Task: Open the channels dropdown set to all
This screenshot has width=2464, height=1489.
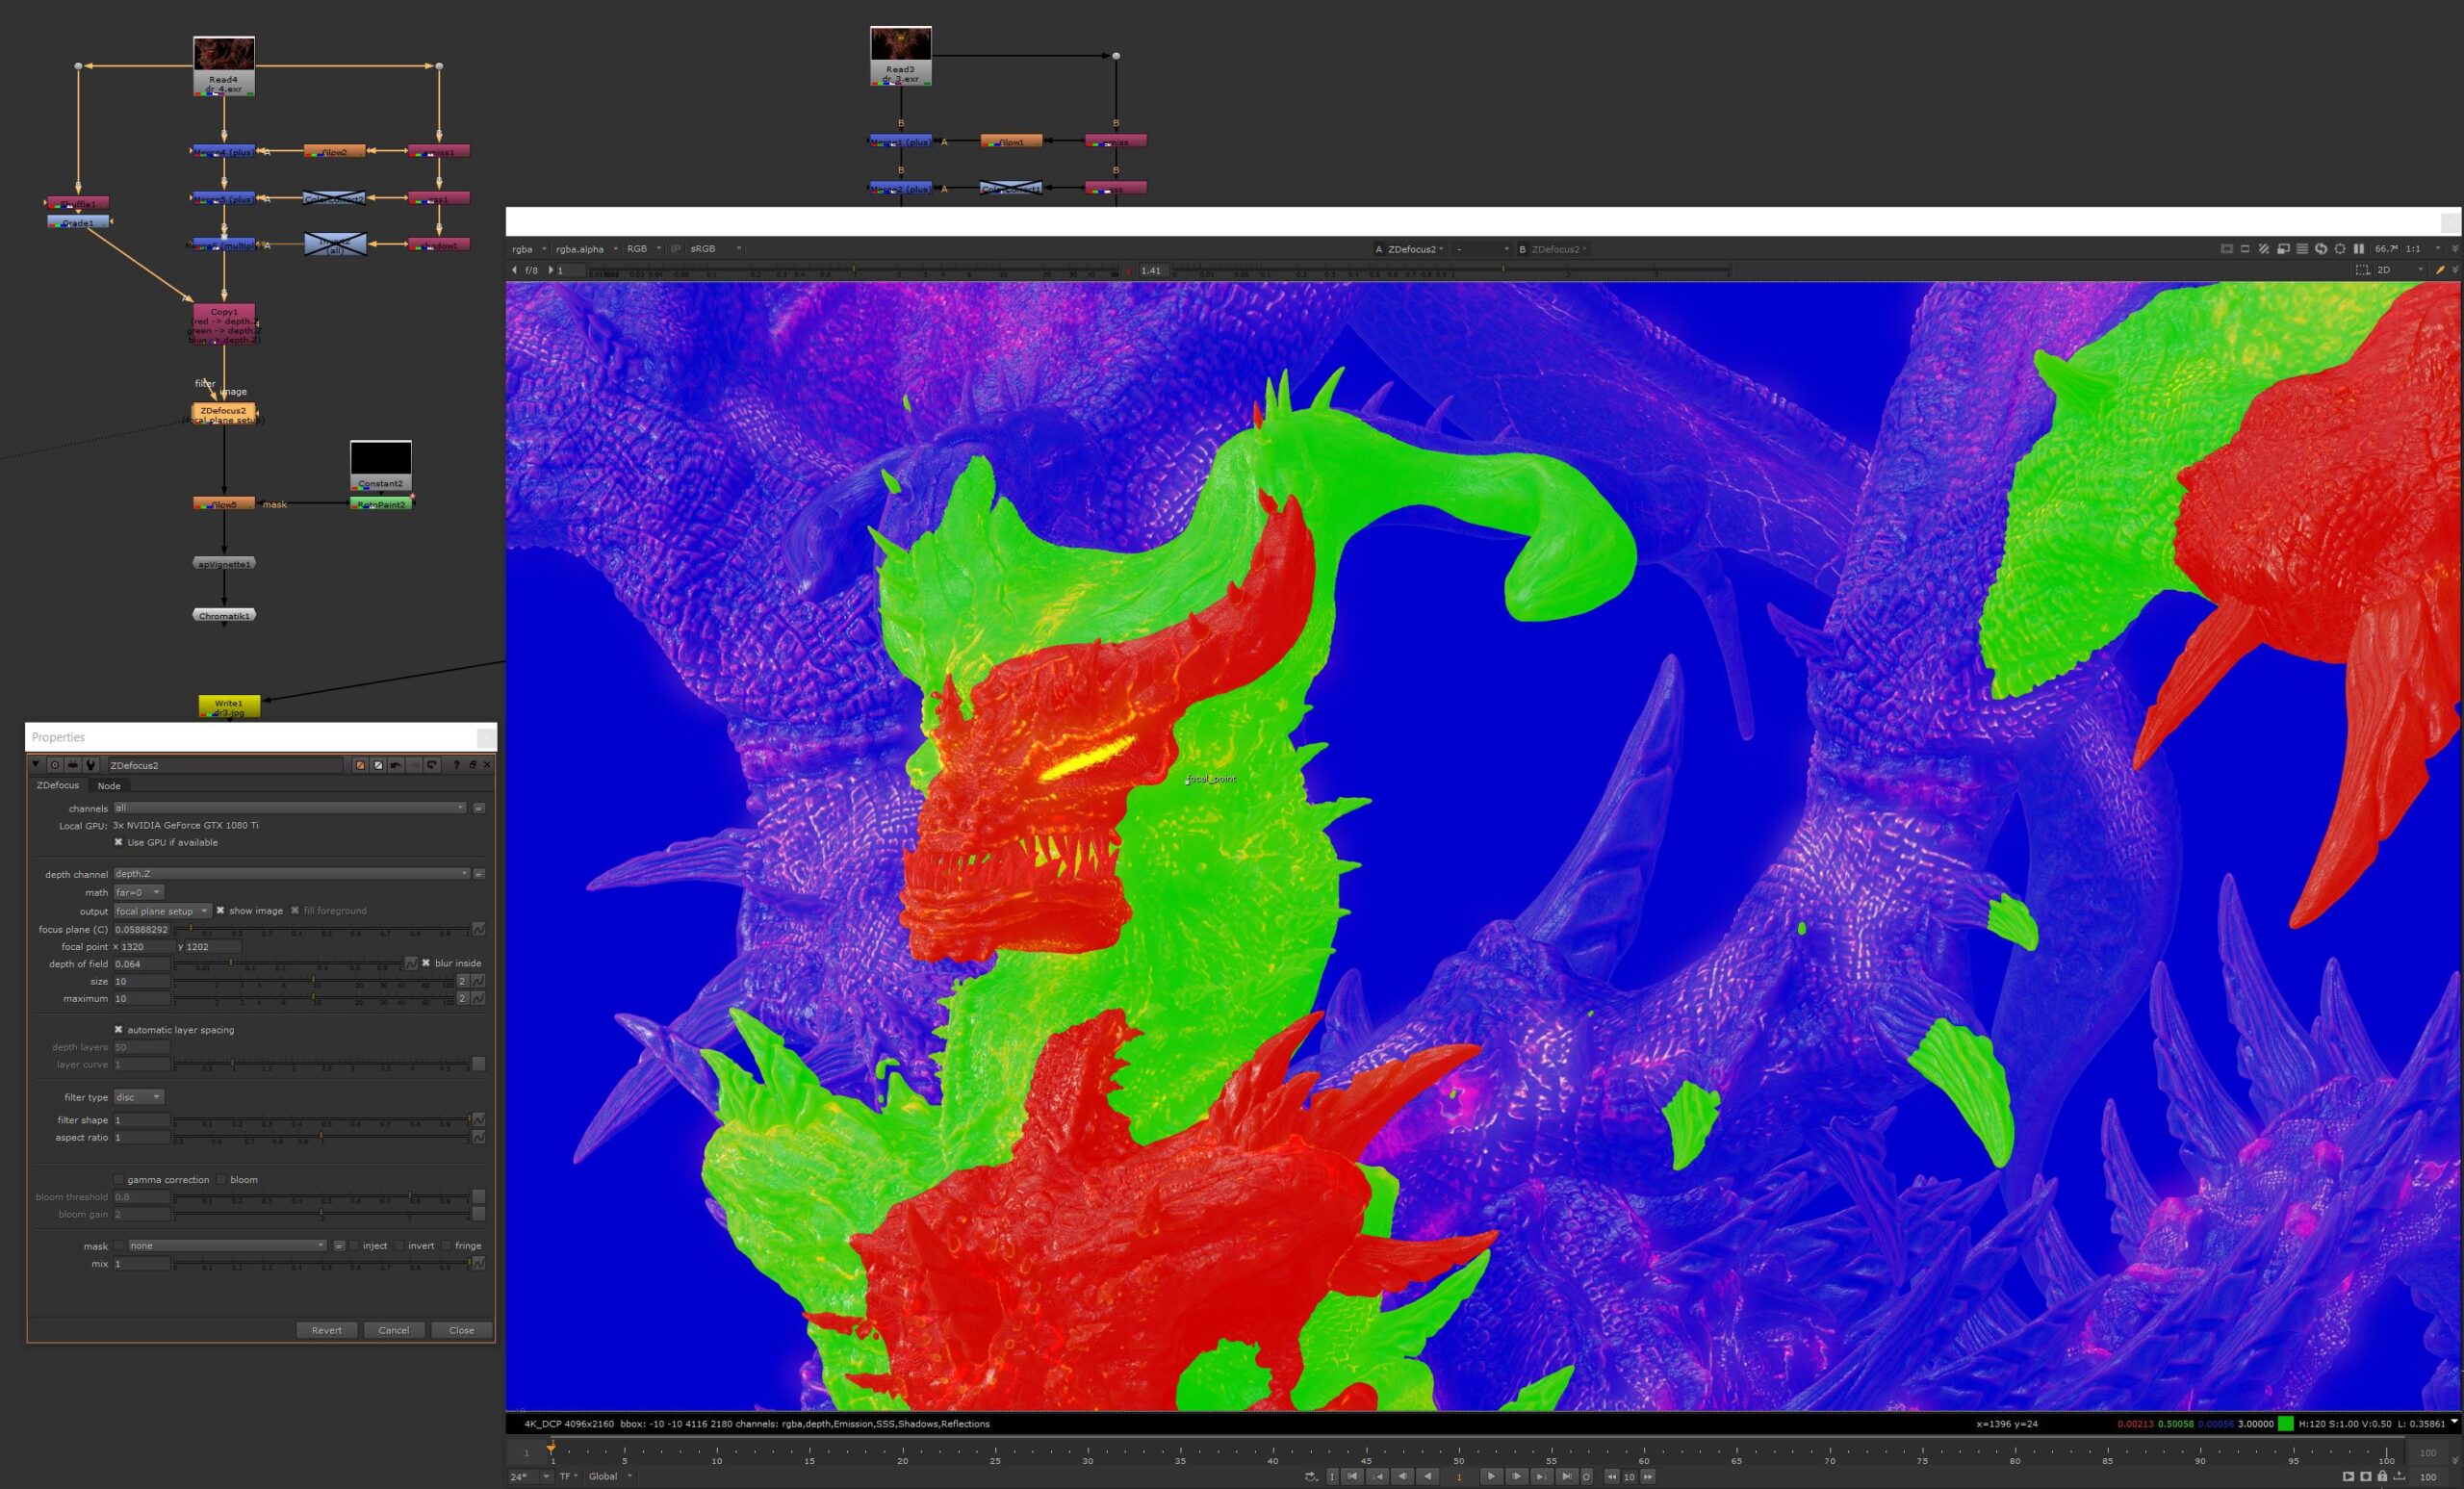Action: 290,807
